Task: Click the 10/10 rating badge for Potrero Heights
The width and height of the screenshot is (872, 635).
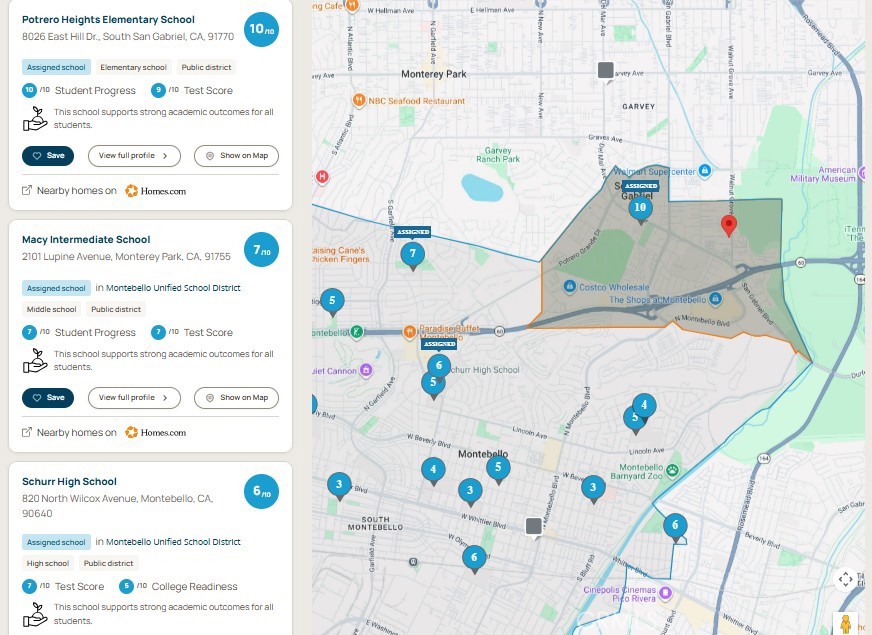Action: click(261, 29)
